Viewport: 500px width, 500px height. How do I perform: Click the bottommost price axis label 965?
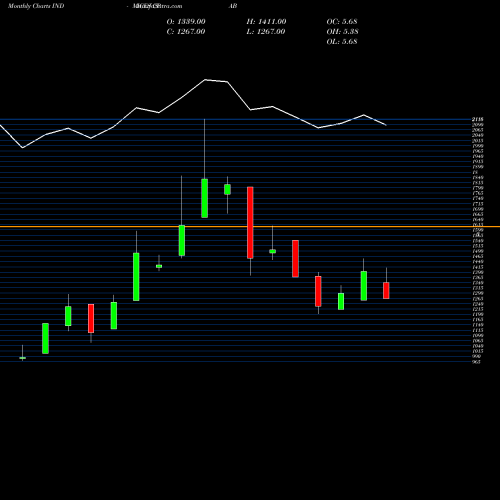[x=477, y=362]
